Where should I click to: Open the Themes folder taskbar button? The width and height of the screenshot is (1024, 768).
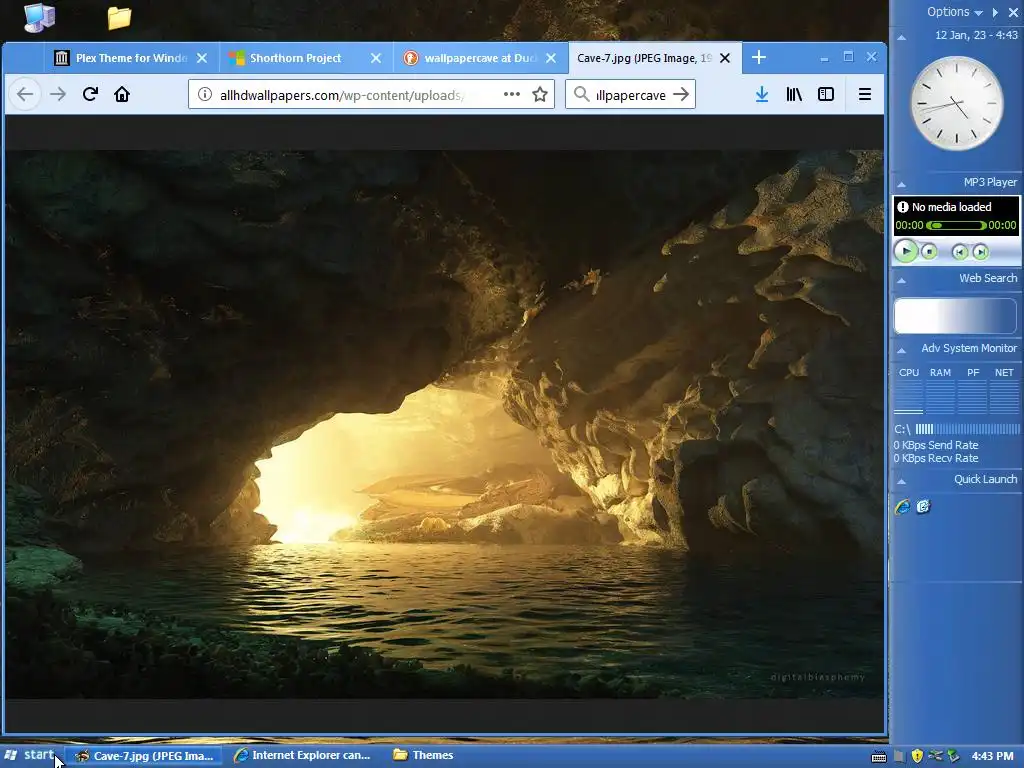click(423, 756)
